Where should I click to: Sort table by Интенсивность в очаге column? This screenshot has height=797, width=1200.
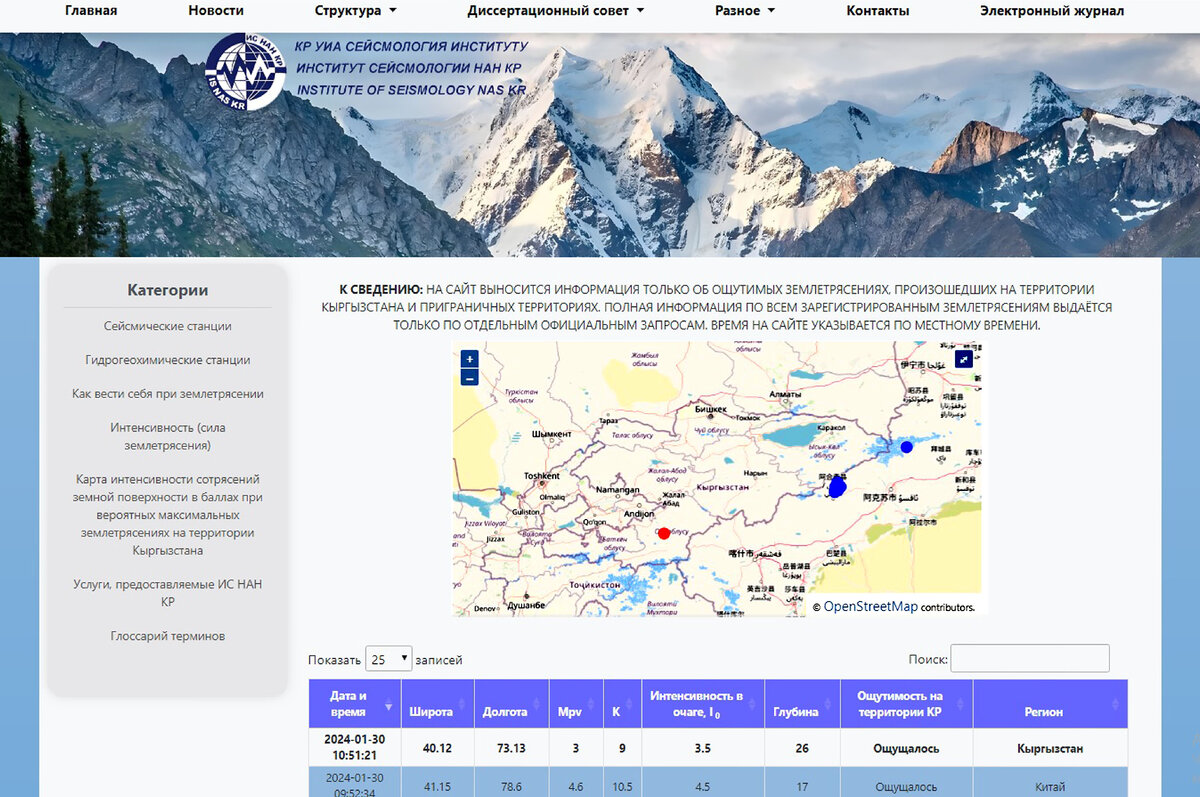[702, 704]
